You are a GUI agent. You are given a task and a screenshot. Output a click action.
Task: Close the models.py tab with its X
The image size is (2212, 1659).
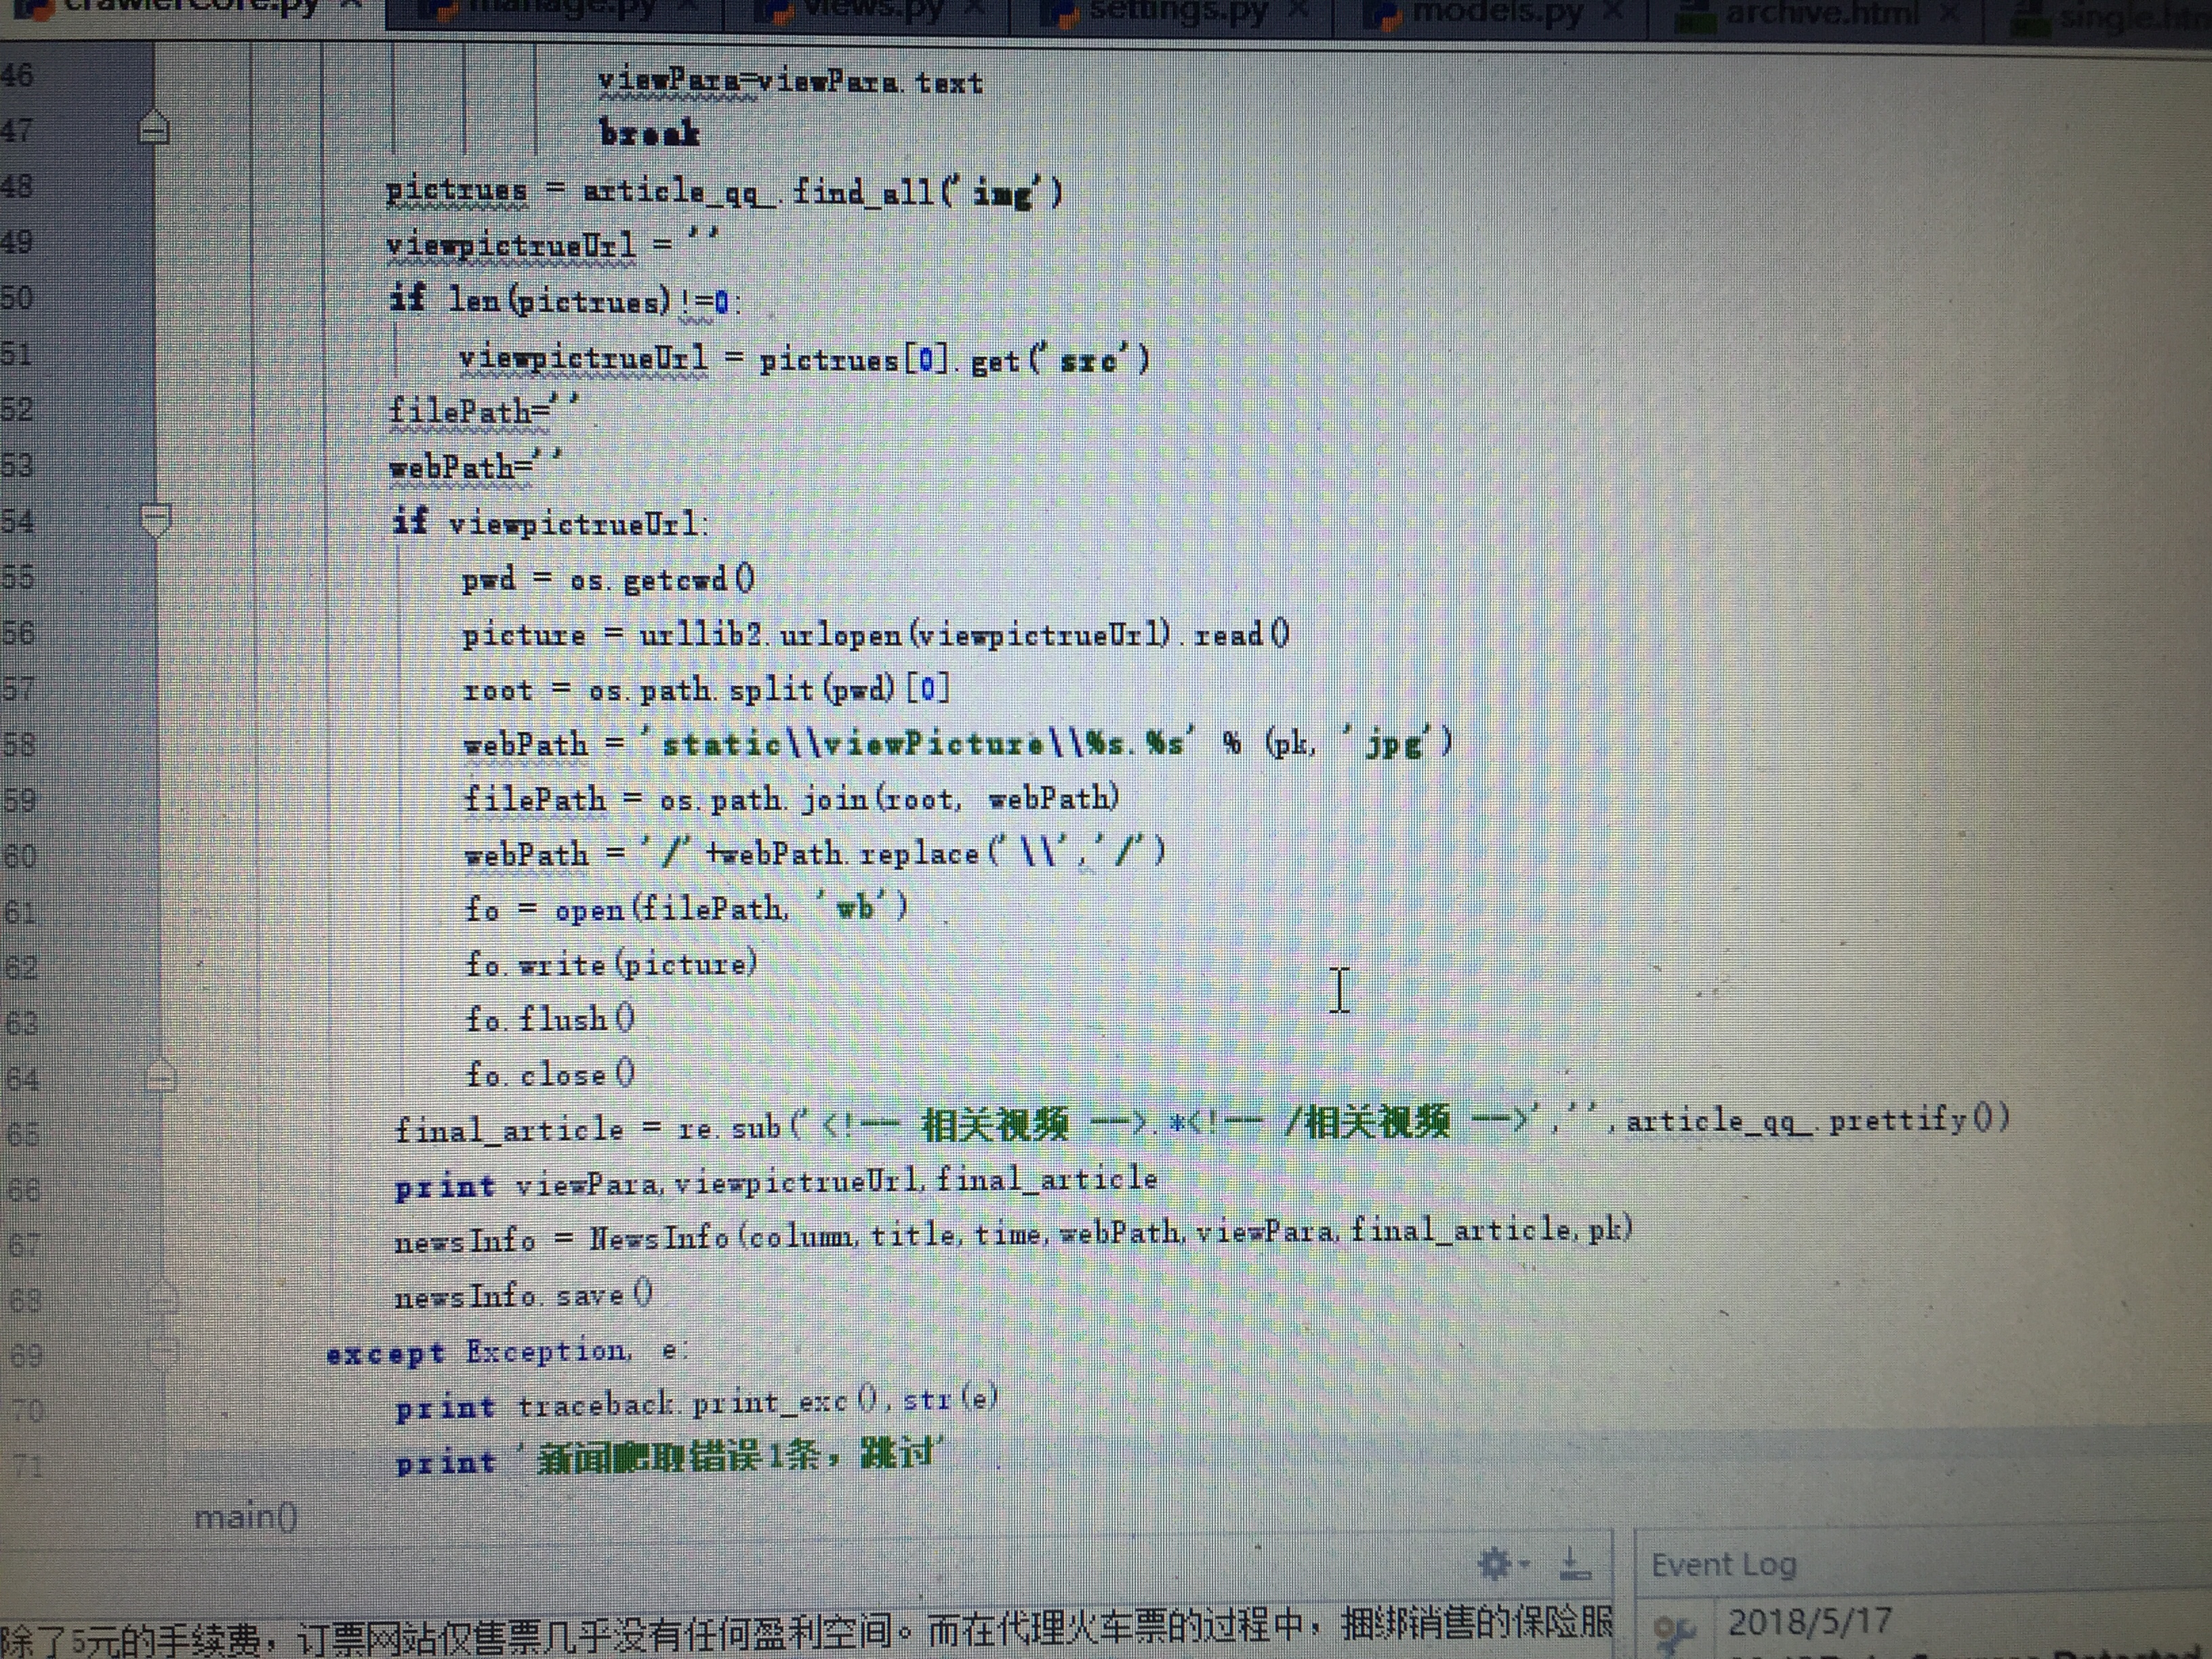click(1613, 11)
